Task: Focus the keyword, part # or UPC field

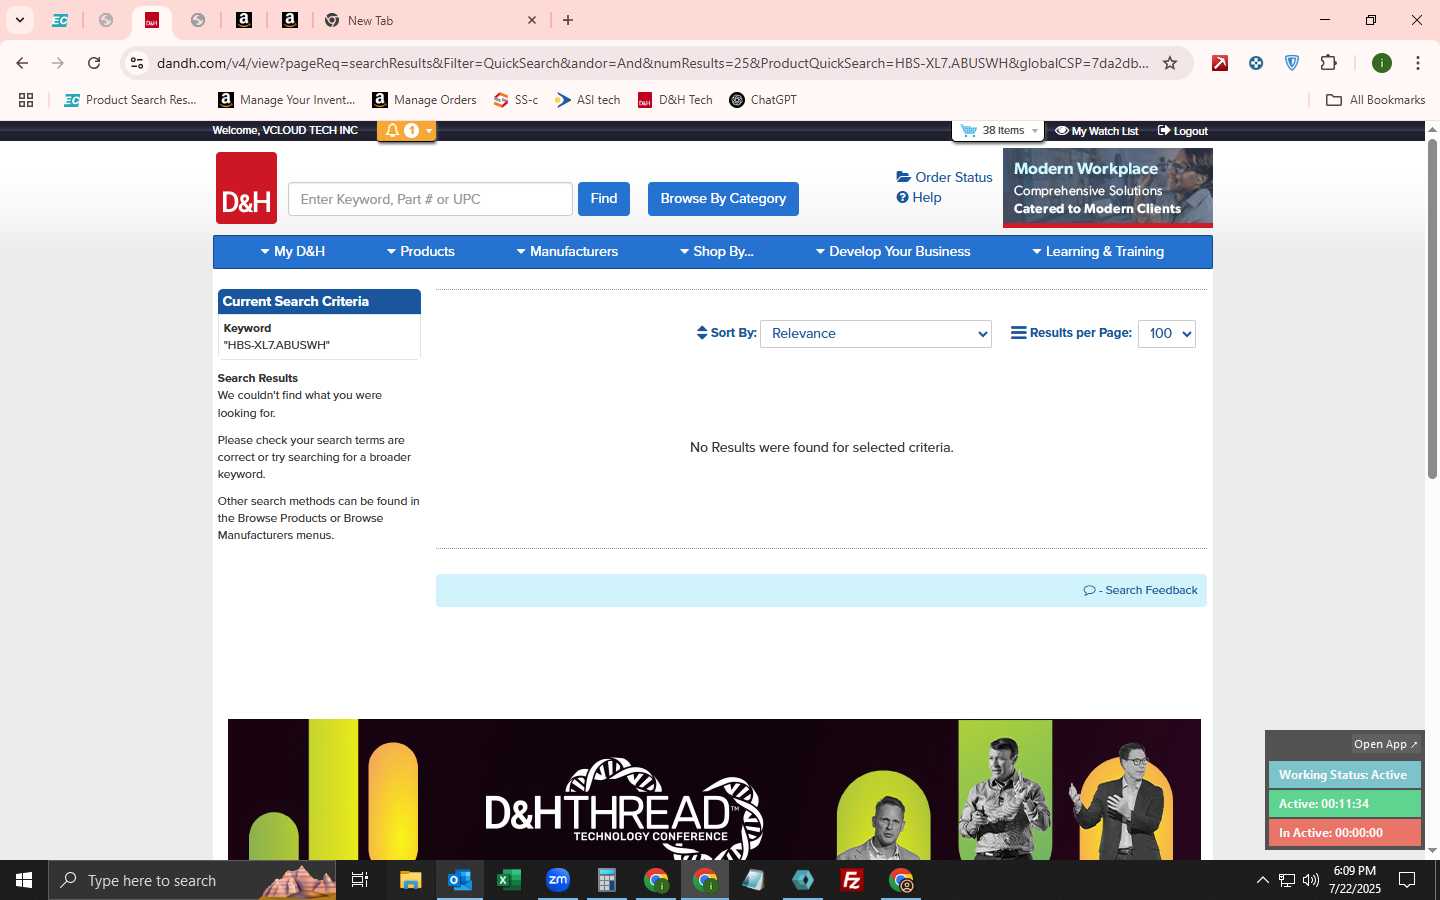Action: pos(430,199)
